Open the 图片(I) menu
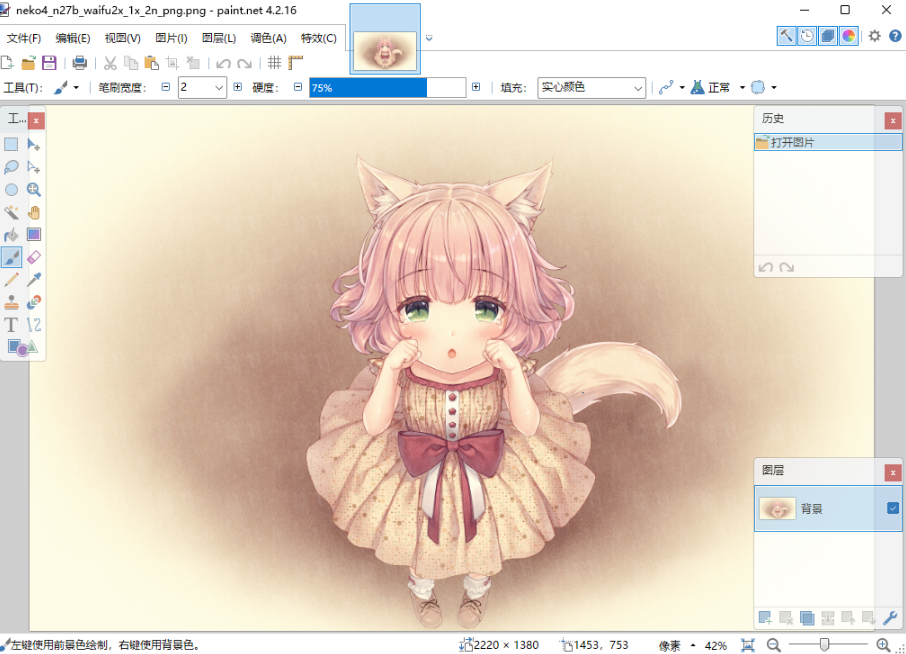The width and height of the screenshot is (906, 654). (172, 38)
